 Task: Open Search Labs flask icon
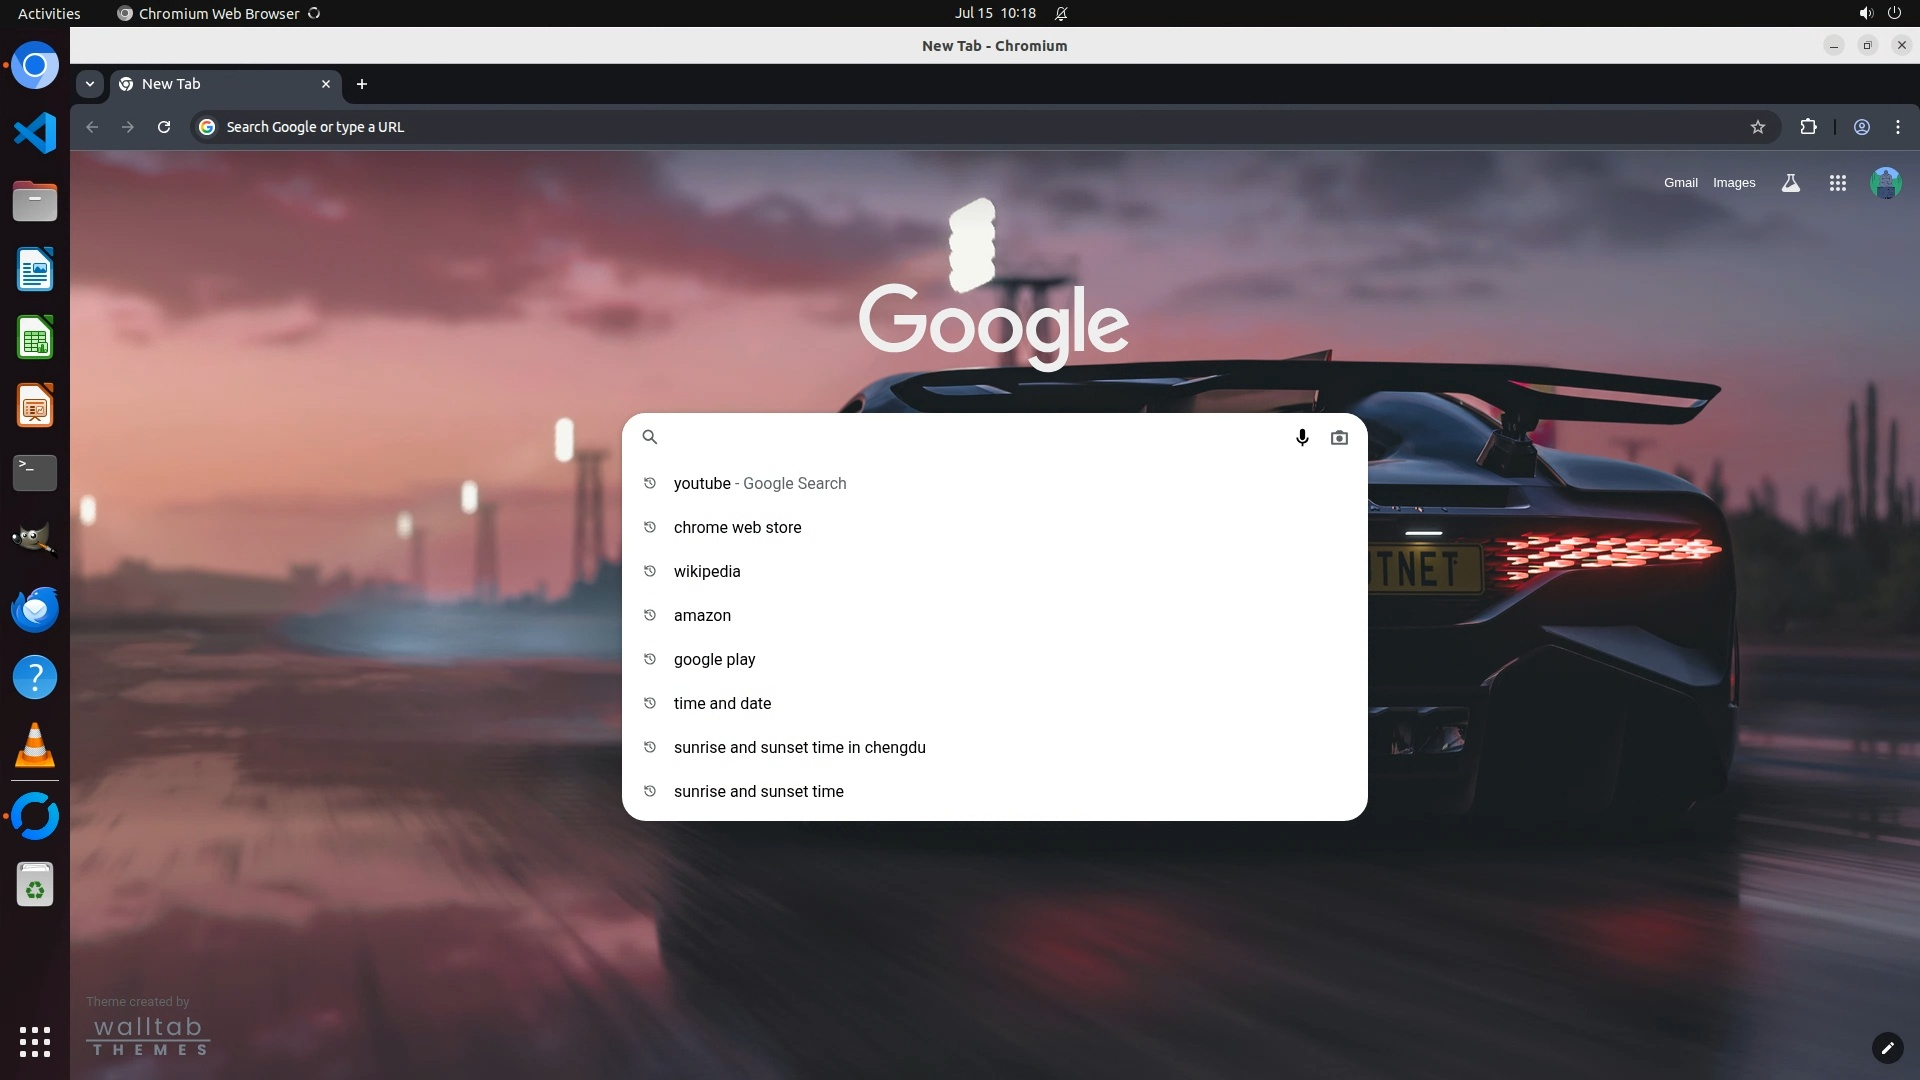[x=1790, y=183]
